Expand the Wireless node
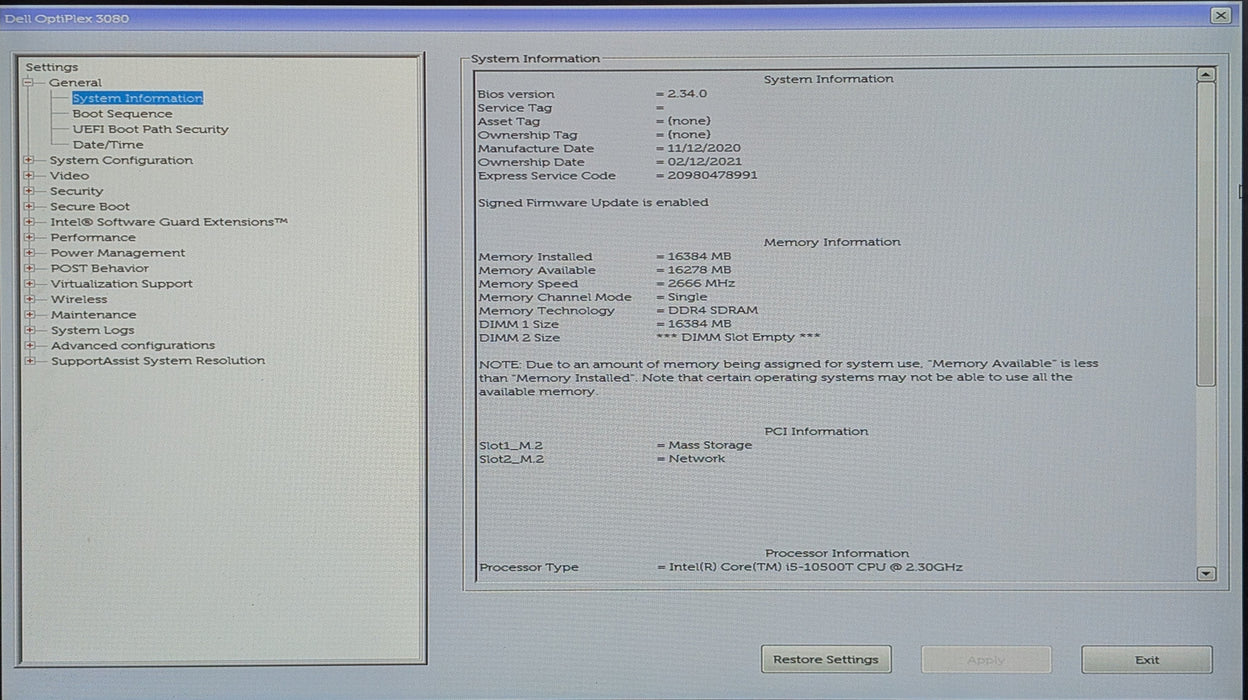 coord(29,299)
